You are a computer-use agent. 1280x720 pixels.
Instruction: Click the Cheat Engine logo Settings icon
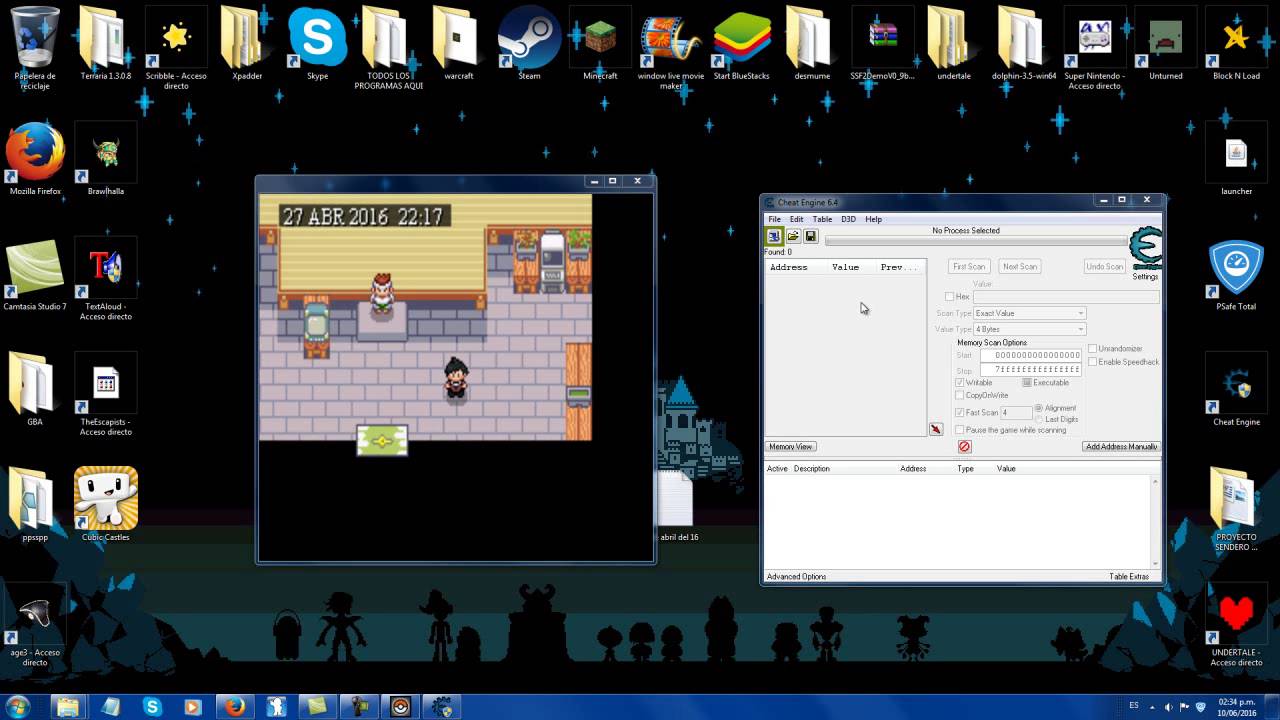click(1145, 250)
